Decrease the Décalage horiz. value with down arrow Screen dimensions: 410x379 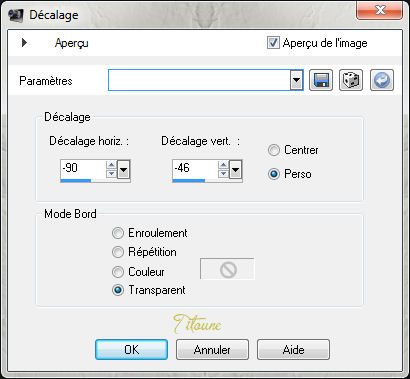(x=112, y=173)
